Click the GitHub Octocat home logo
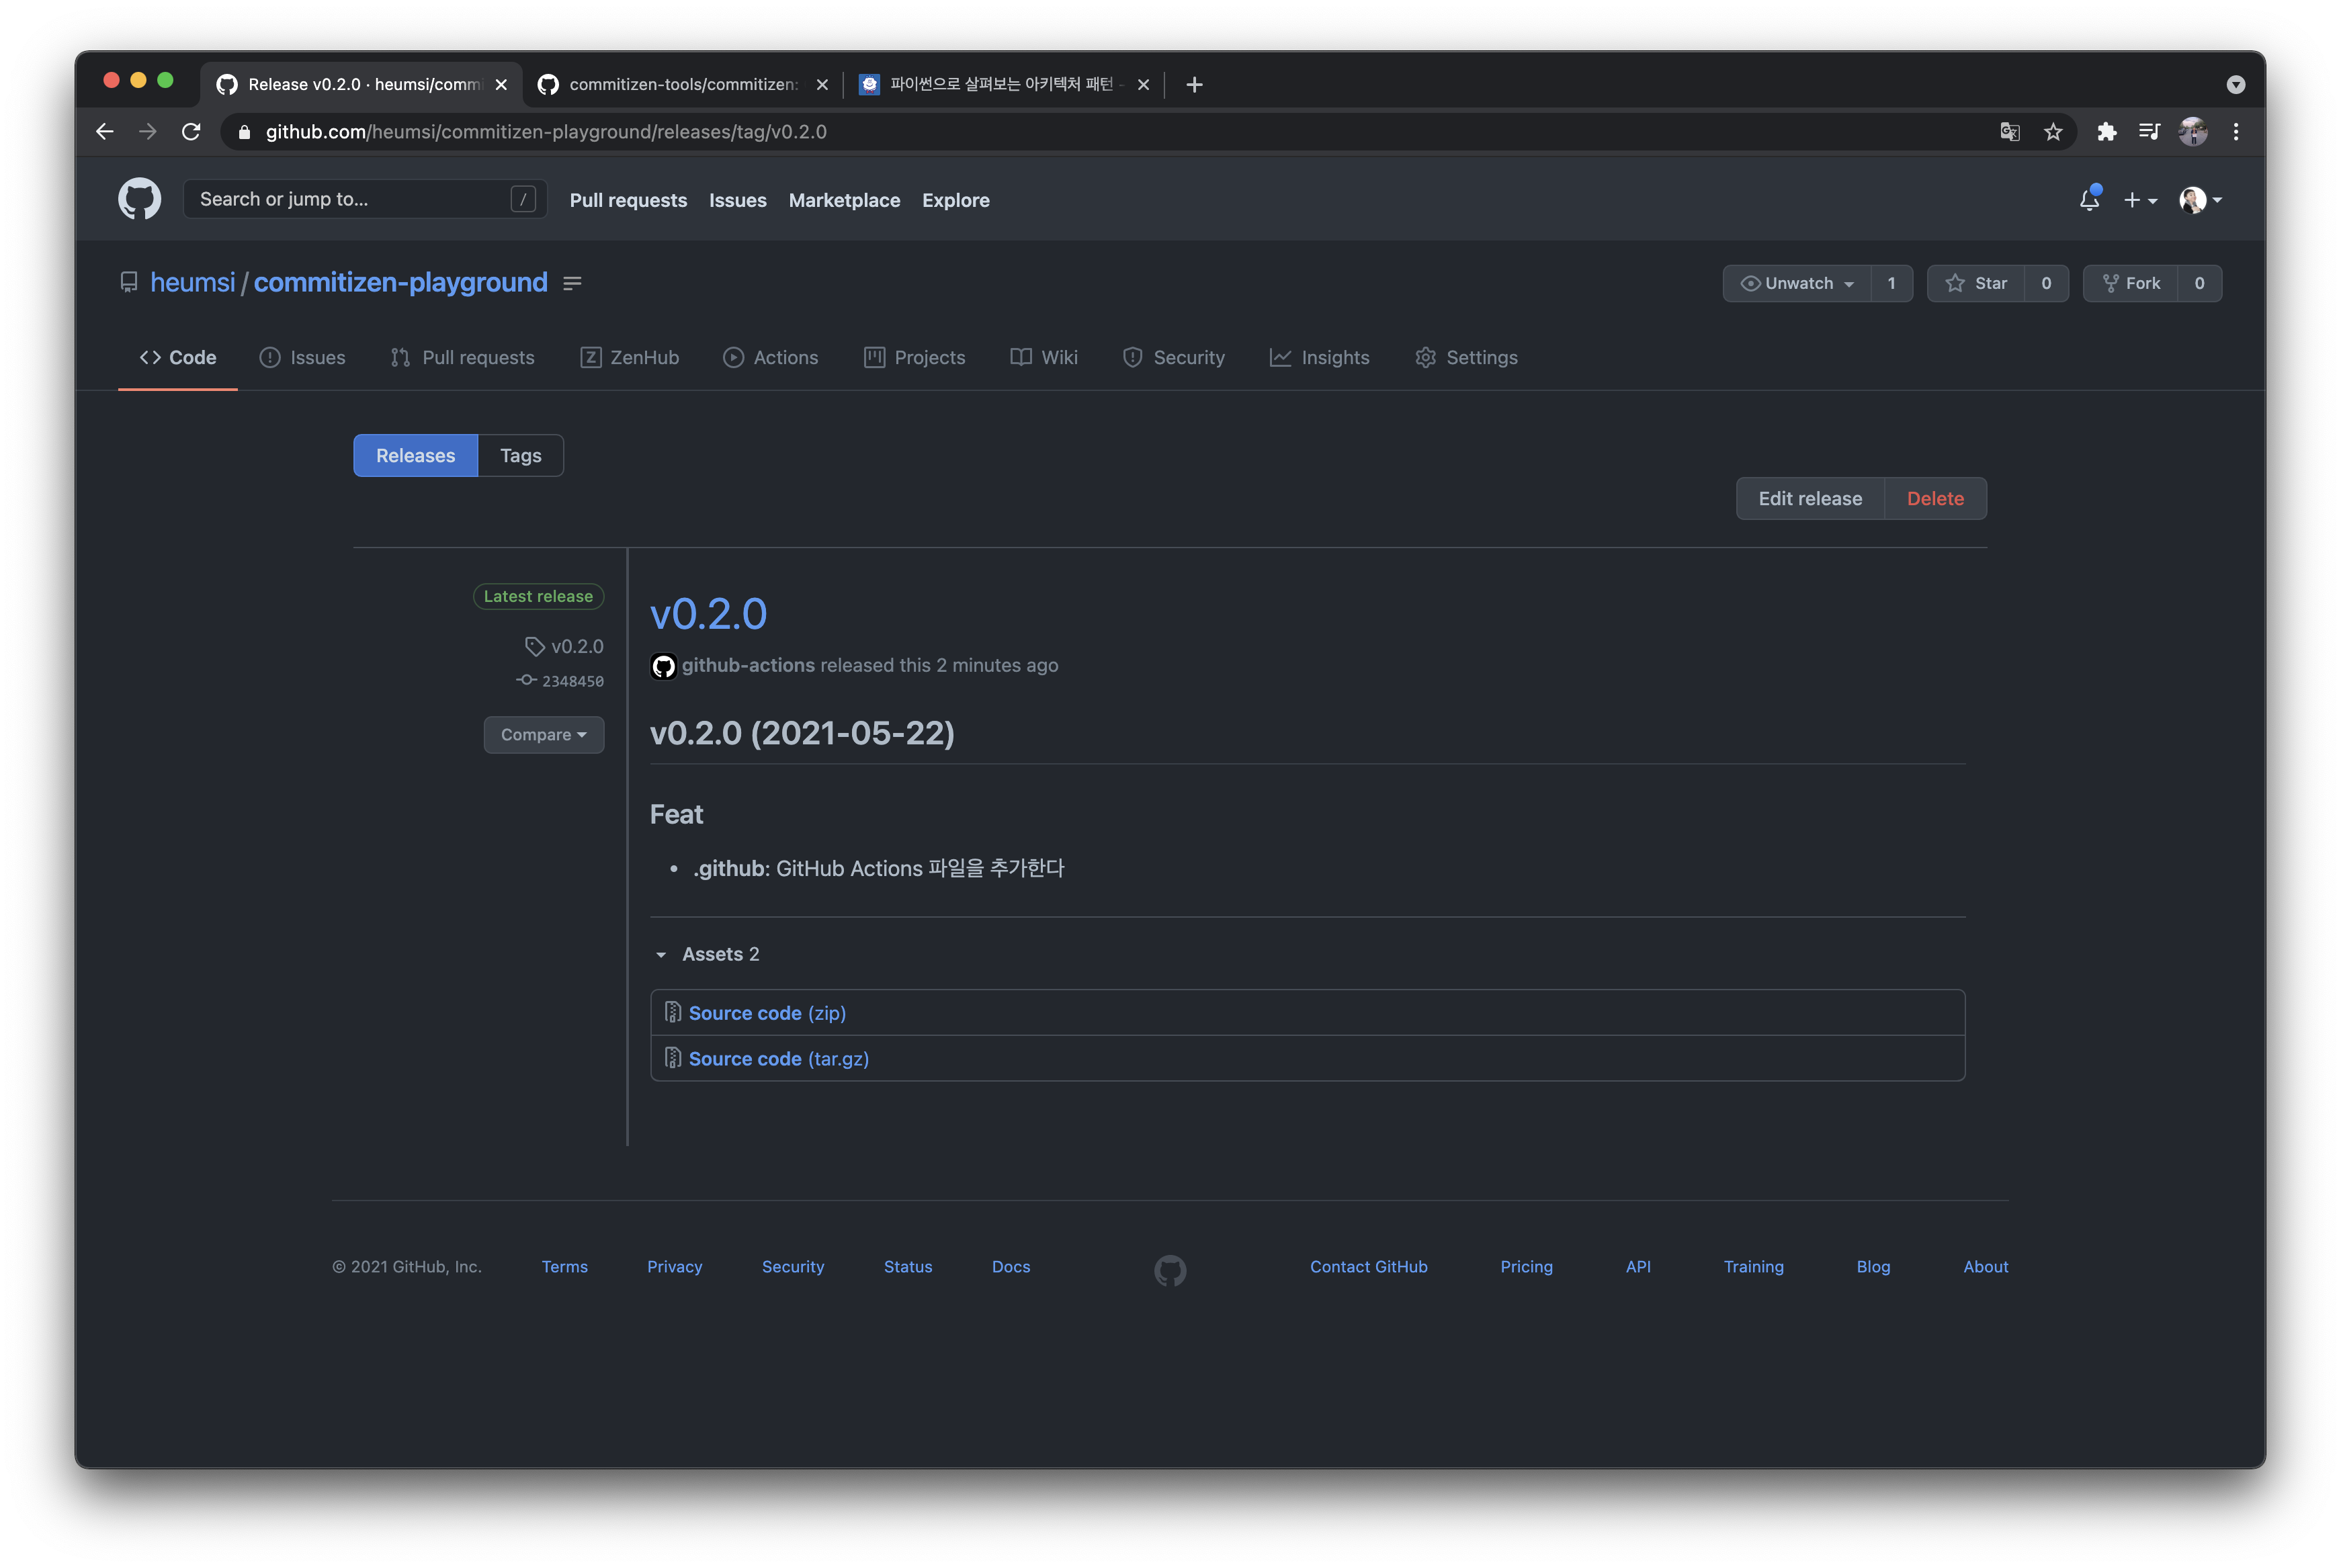2341x1568 pixels. pyautogui.click(x=139, y=199)
